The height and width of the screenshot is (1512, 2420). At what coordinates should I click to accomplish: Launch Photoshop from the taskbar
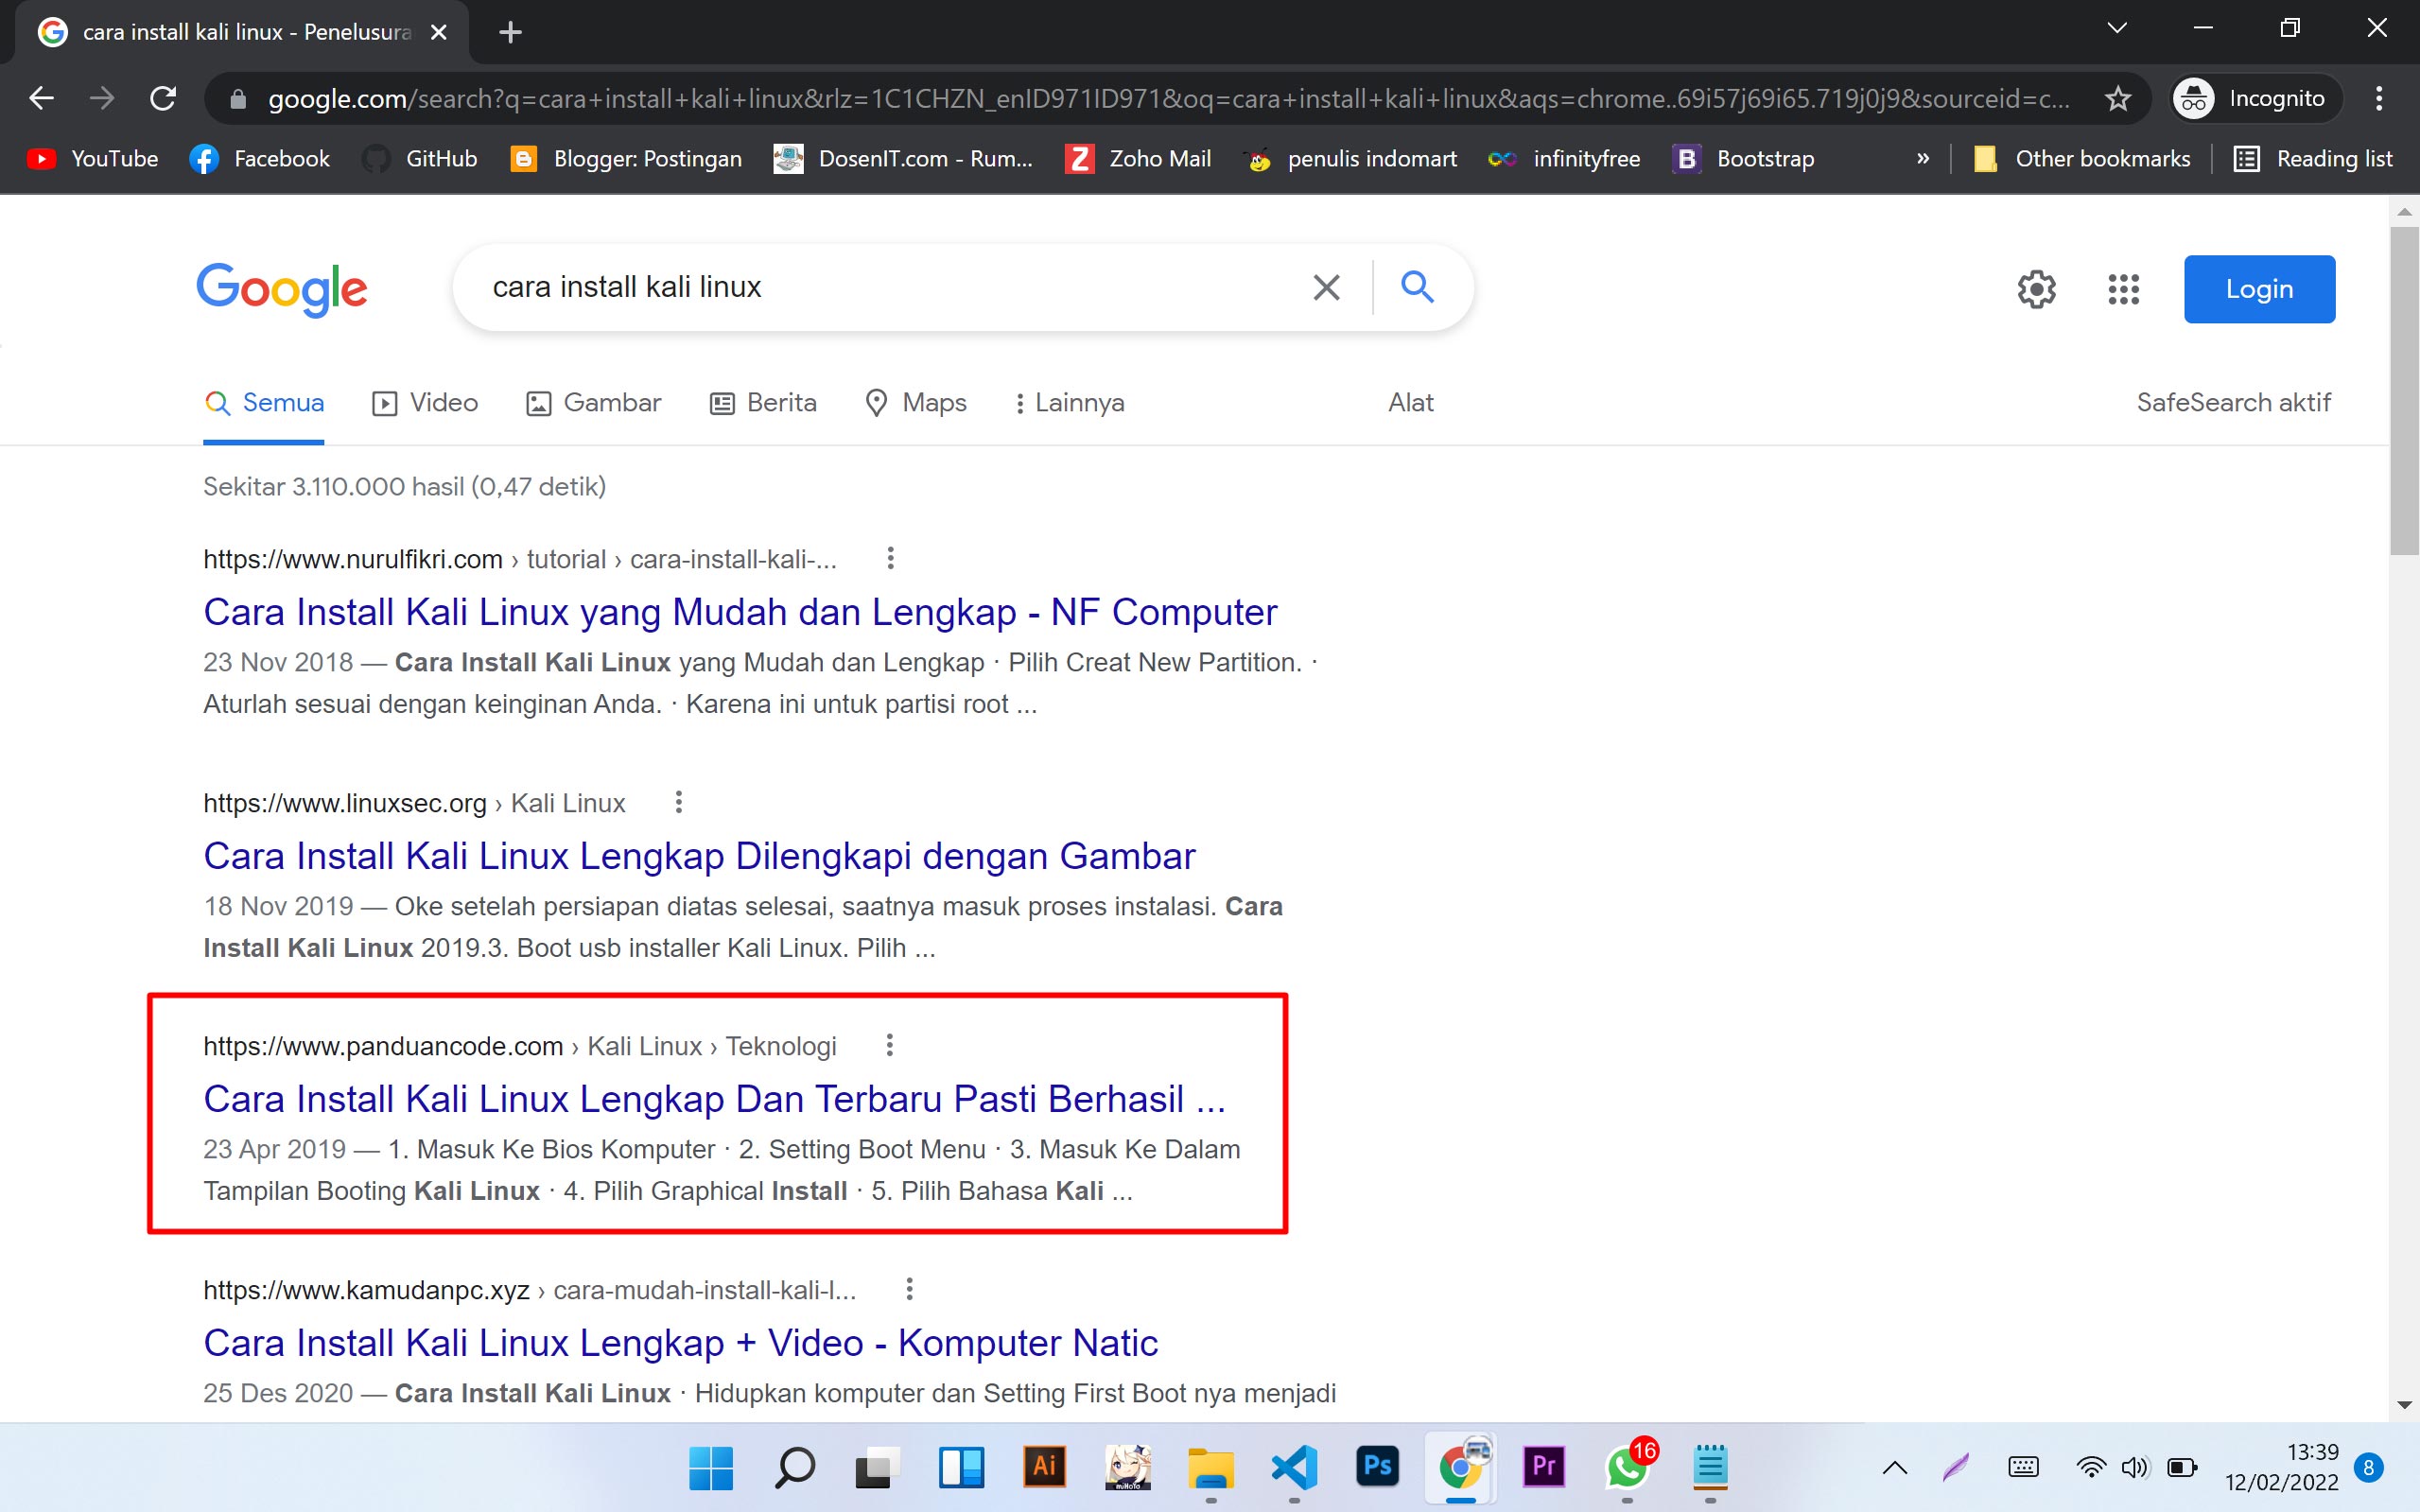coord(1377,1466)
